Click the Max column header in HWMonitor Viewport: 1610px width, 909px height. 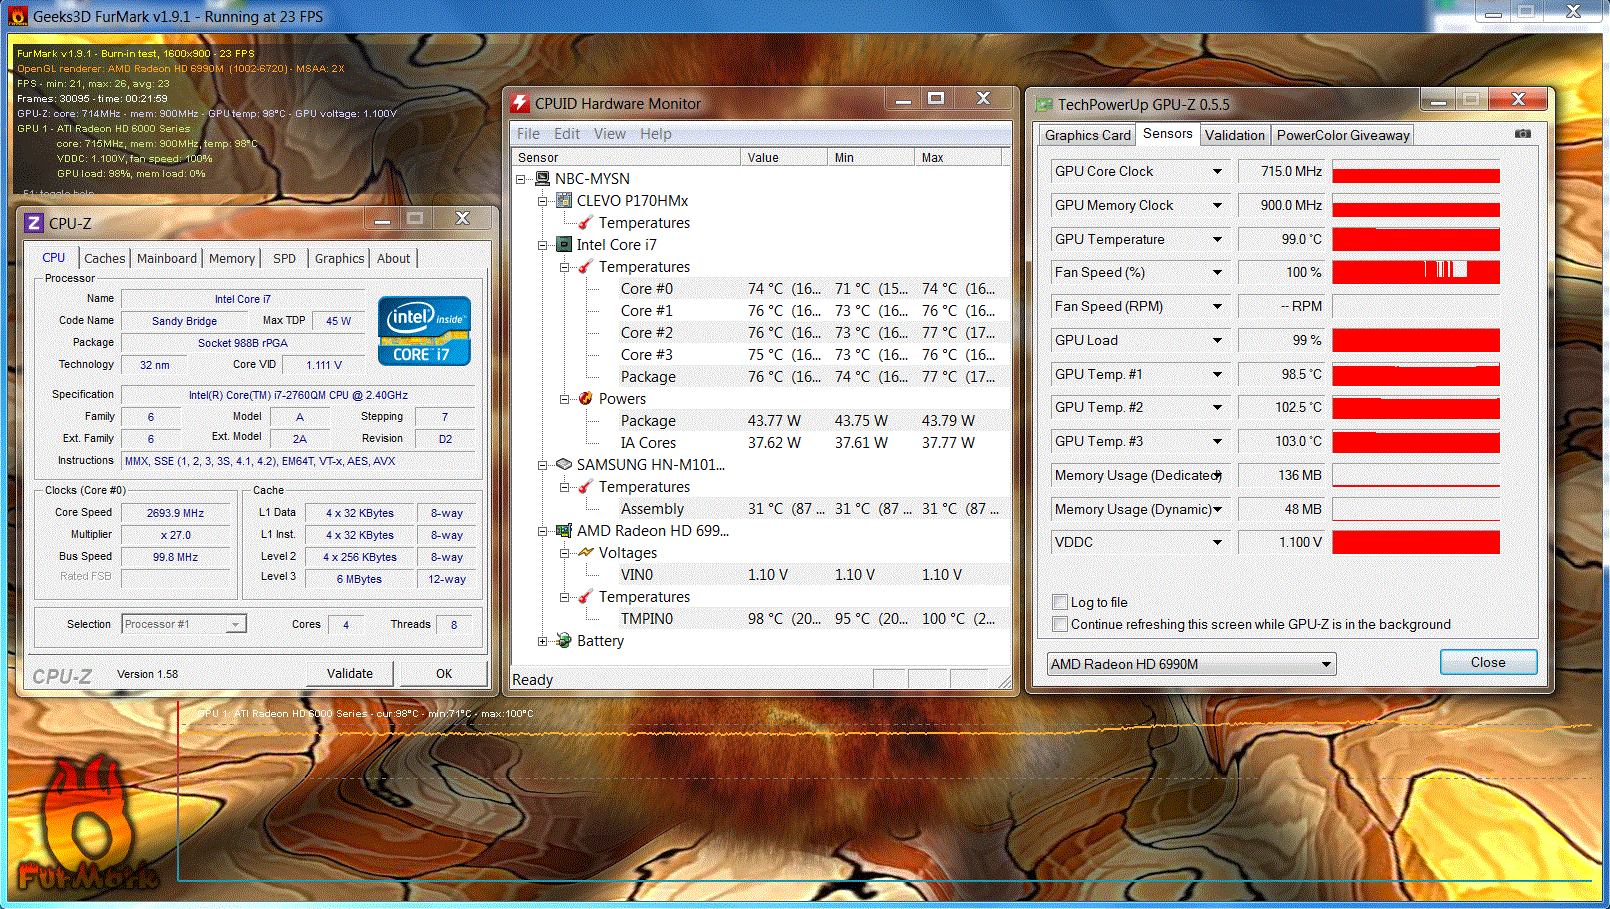[x=957, y=157]
